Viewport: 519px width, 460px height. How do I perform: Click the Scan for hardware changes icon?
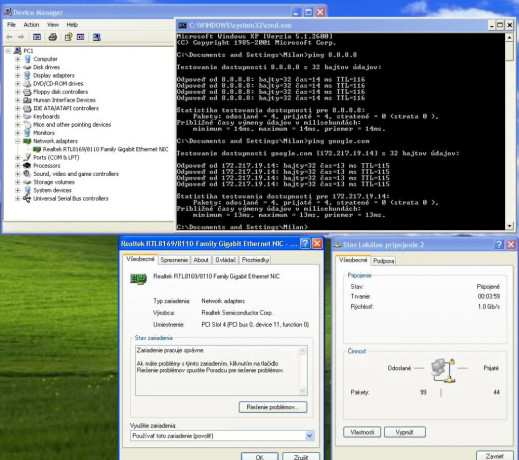[x=97, y=37]
